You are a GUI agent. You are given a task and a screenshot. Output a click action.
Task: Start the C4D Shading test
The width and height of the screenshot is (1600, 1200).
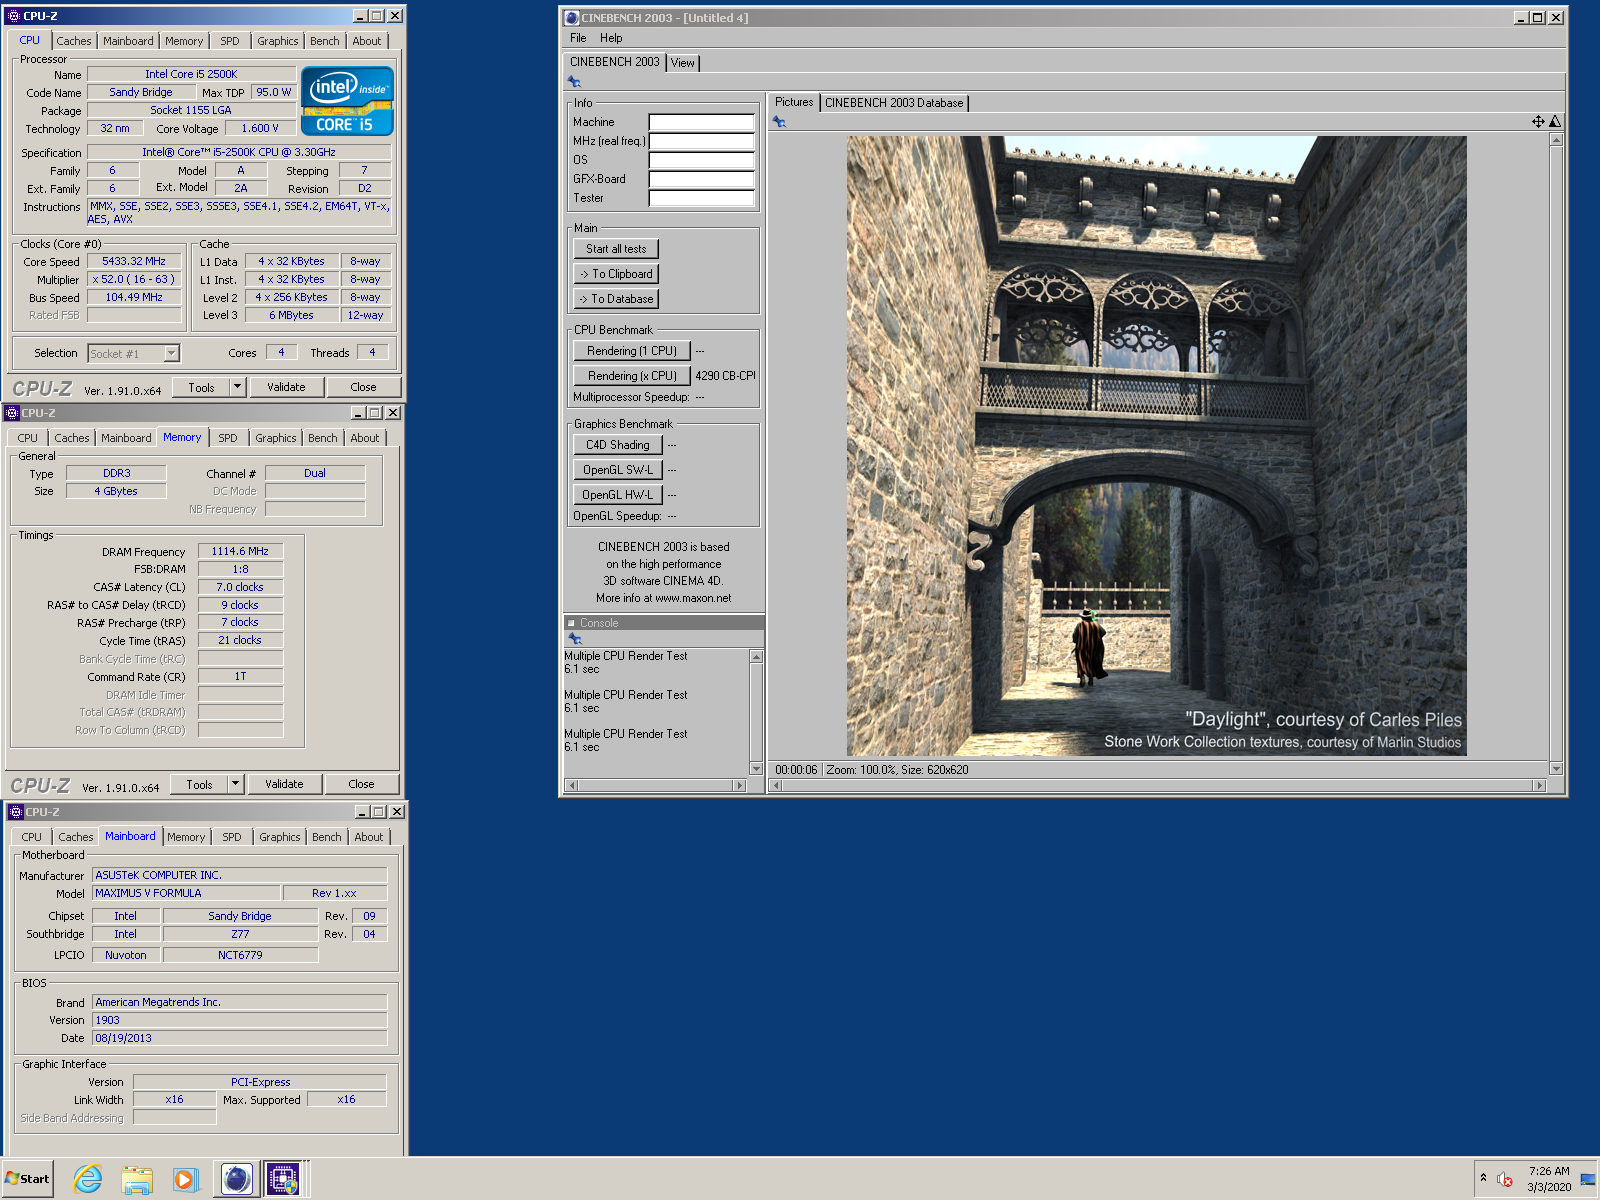tap(618, 445)
